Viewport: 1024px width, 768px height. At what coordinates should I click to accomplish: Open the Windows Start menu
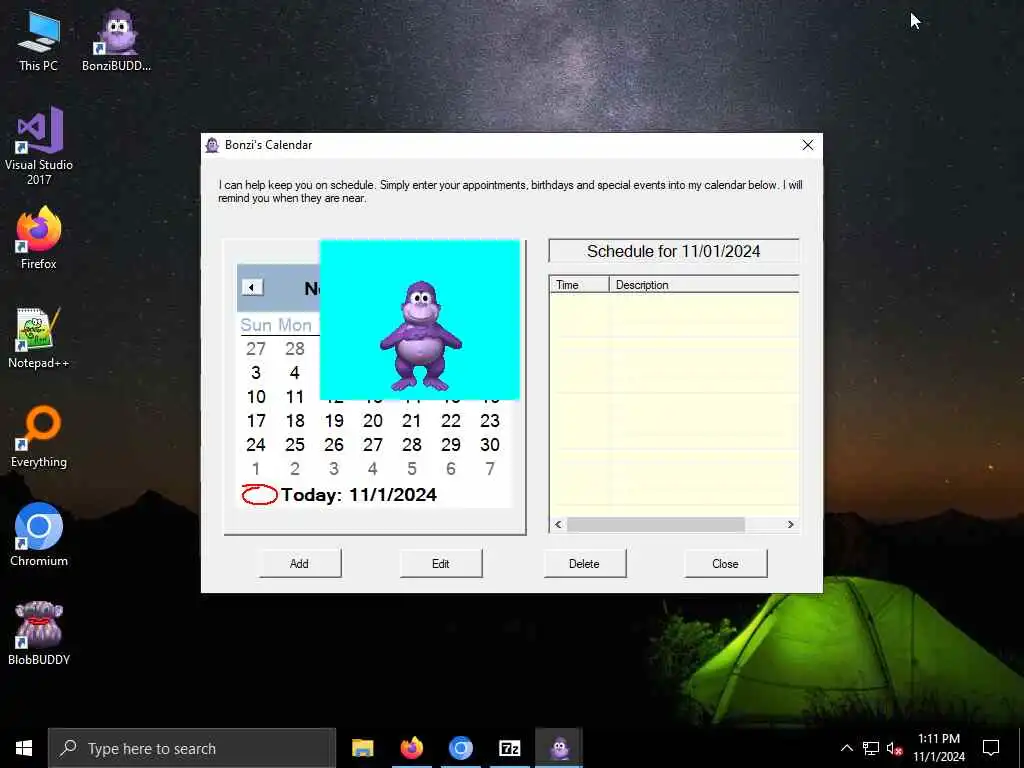click(x=24, y=748)
